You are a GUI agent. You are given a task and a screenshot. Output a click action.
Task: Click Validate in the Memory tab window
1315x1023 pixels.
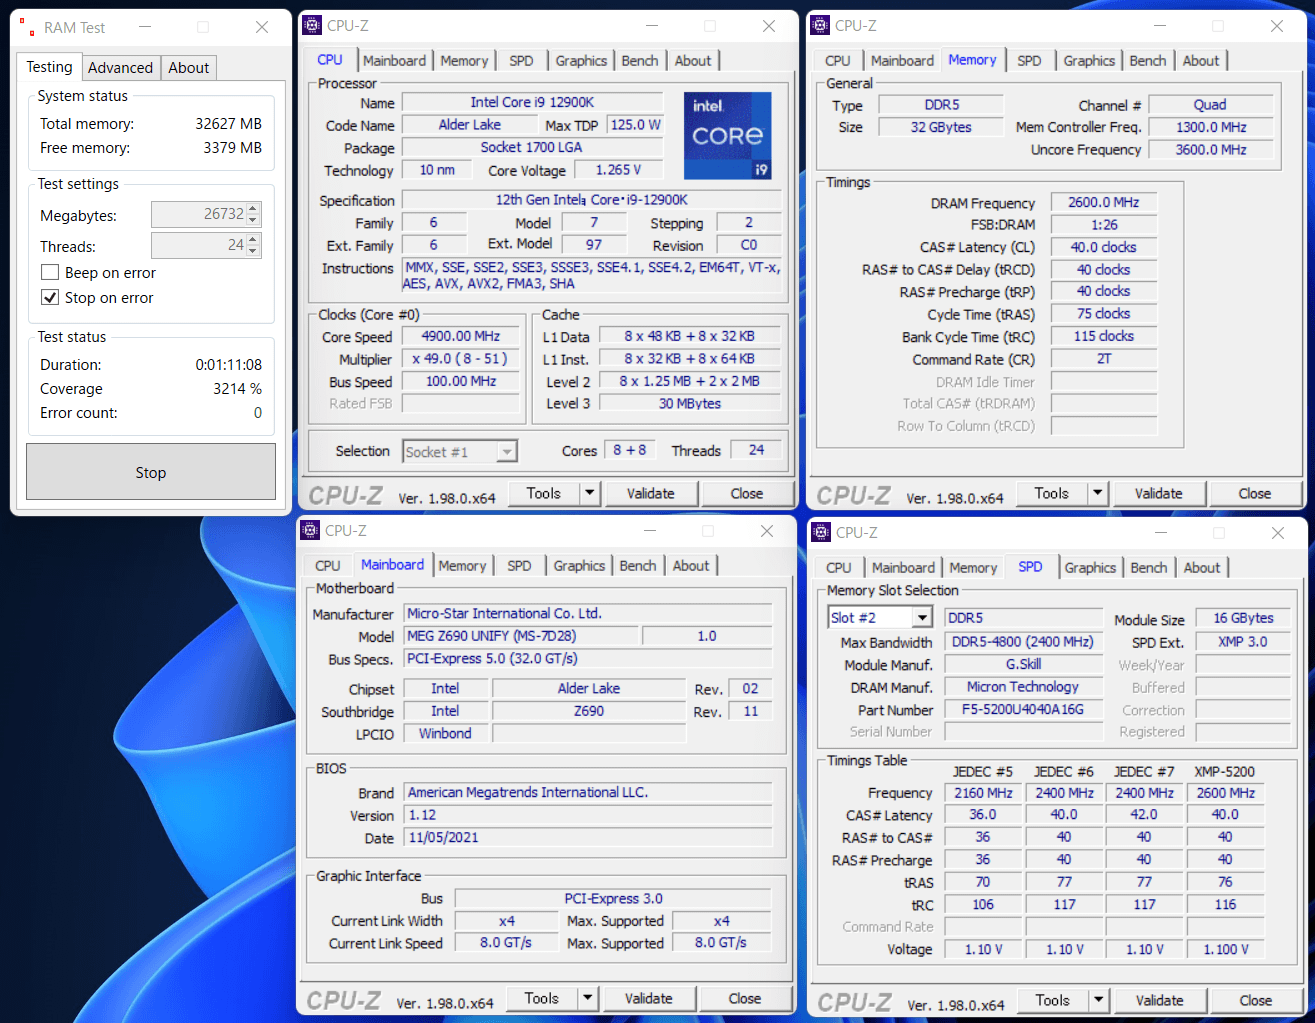coord(1159,493)
